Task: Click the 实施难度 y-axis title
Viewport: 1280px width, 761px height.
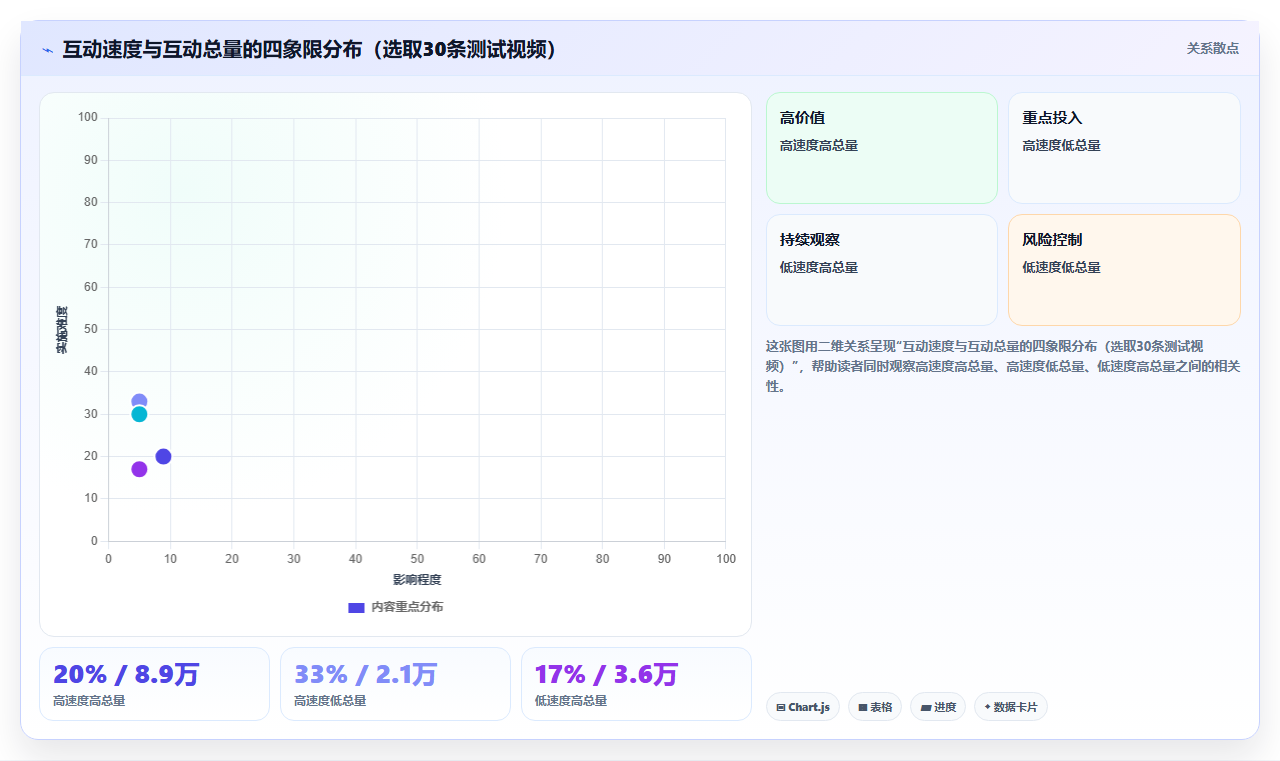Action: 62,330
